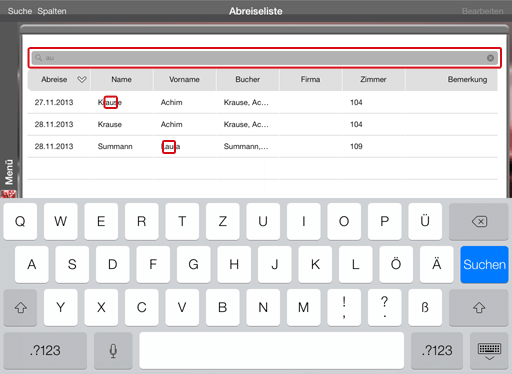This screenshot has height=374, width=512.
Task: Tap the R key
Action: tap(142, 221)
